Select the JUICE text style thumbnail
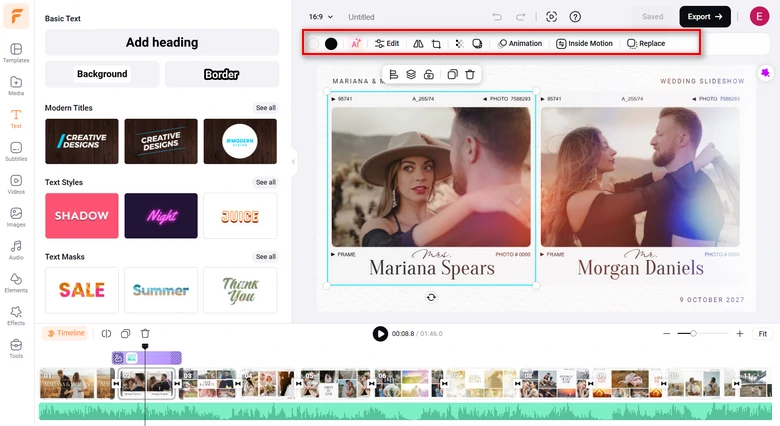Screen dimensions: 780x426 coord(240,216)
